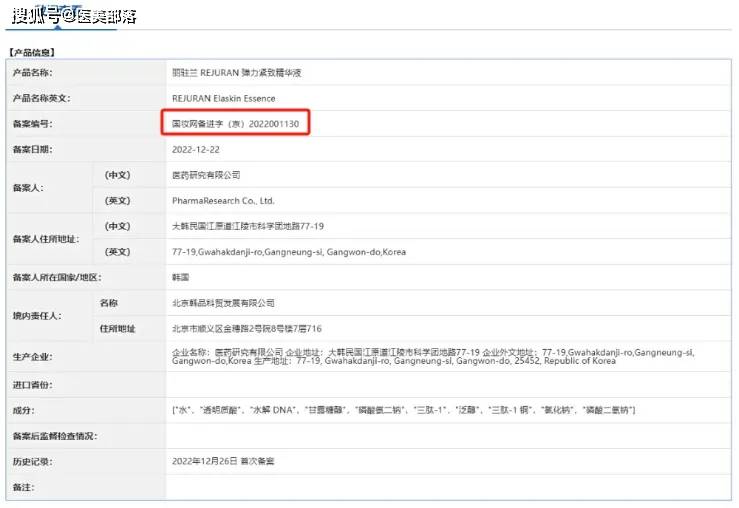Select the 生产企业 label
Image resolution: width=739 pixels, height=508 pixels.
[x=33, y=356]
